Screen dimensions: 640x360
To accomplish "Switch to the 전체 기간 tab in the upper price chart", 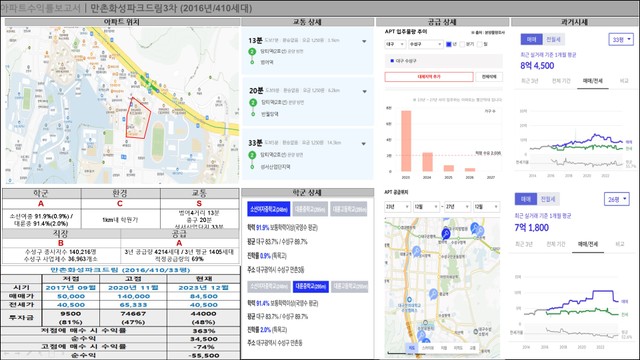I will pyautogui.click(x=561, y=81).
